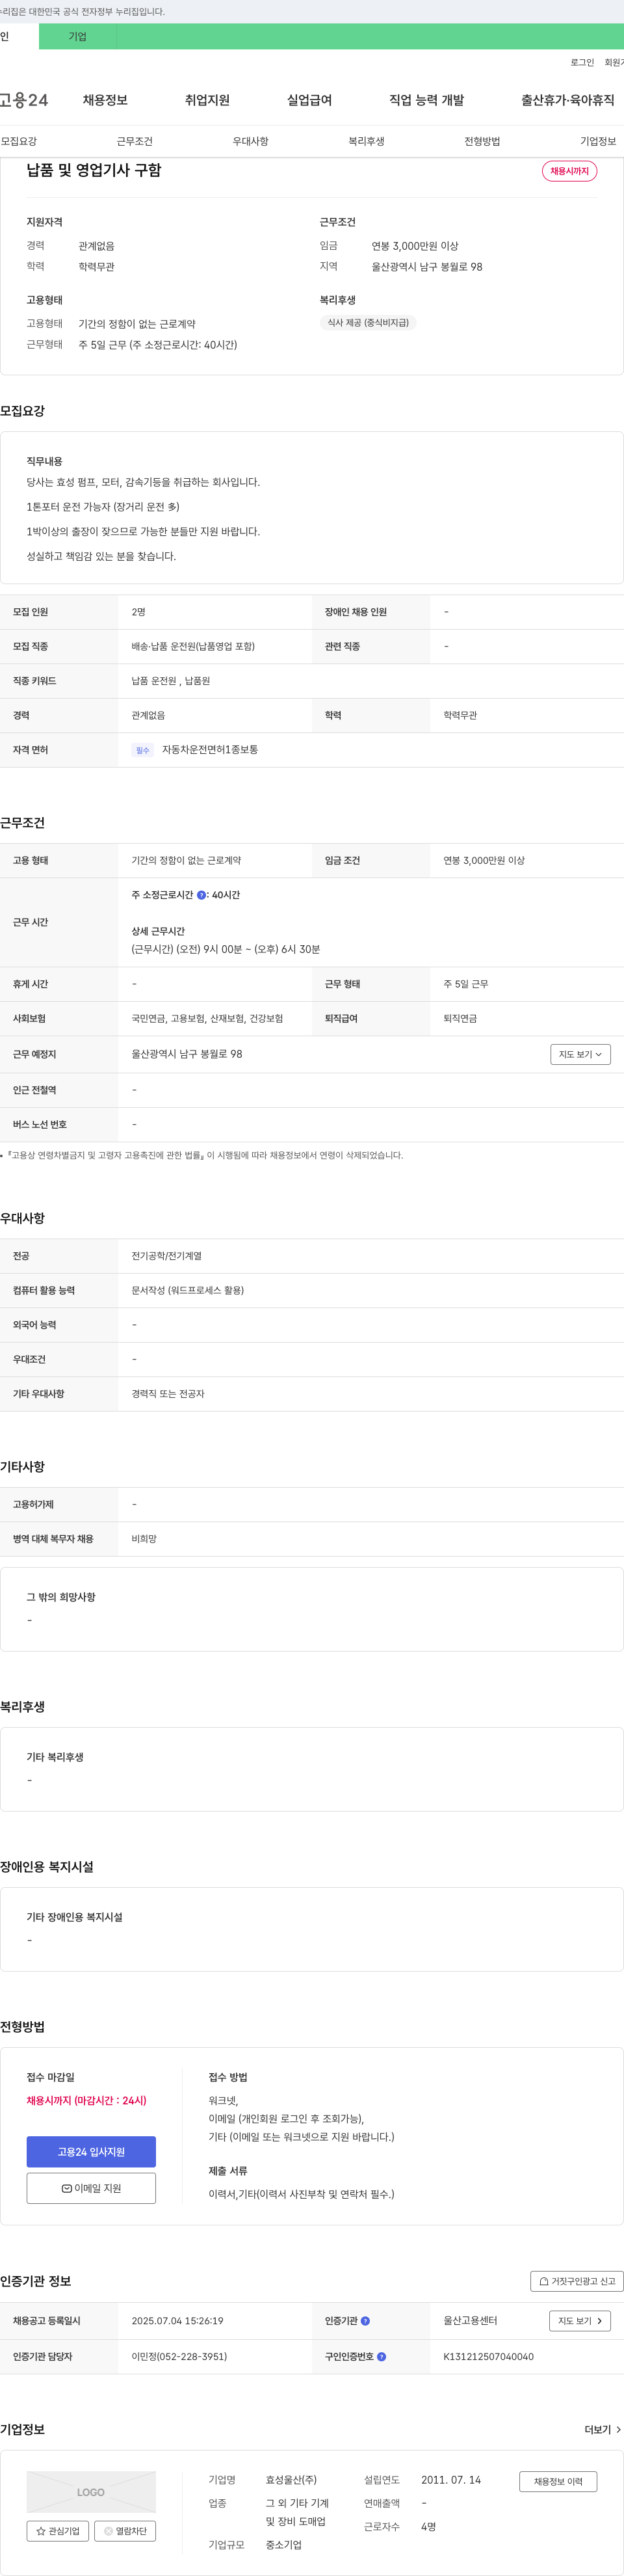Click the company LOGO placeholder image
624x2576 pixels.
pyautogui.click(x=91, y=2492)
